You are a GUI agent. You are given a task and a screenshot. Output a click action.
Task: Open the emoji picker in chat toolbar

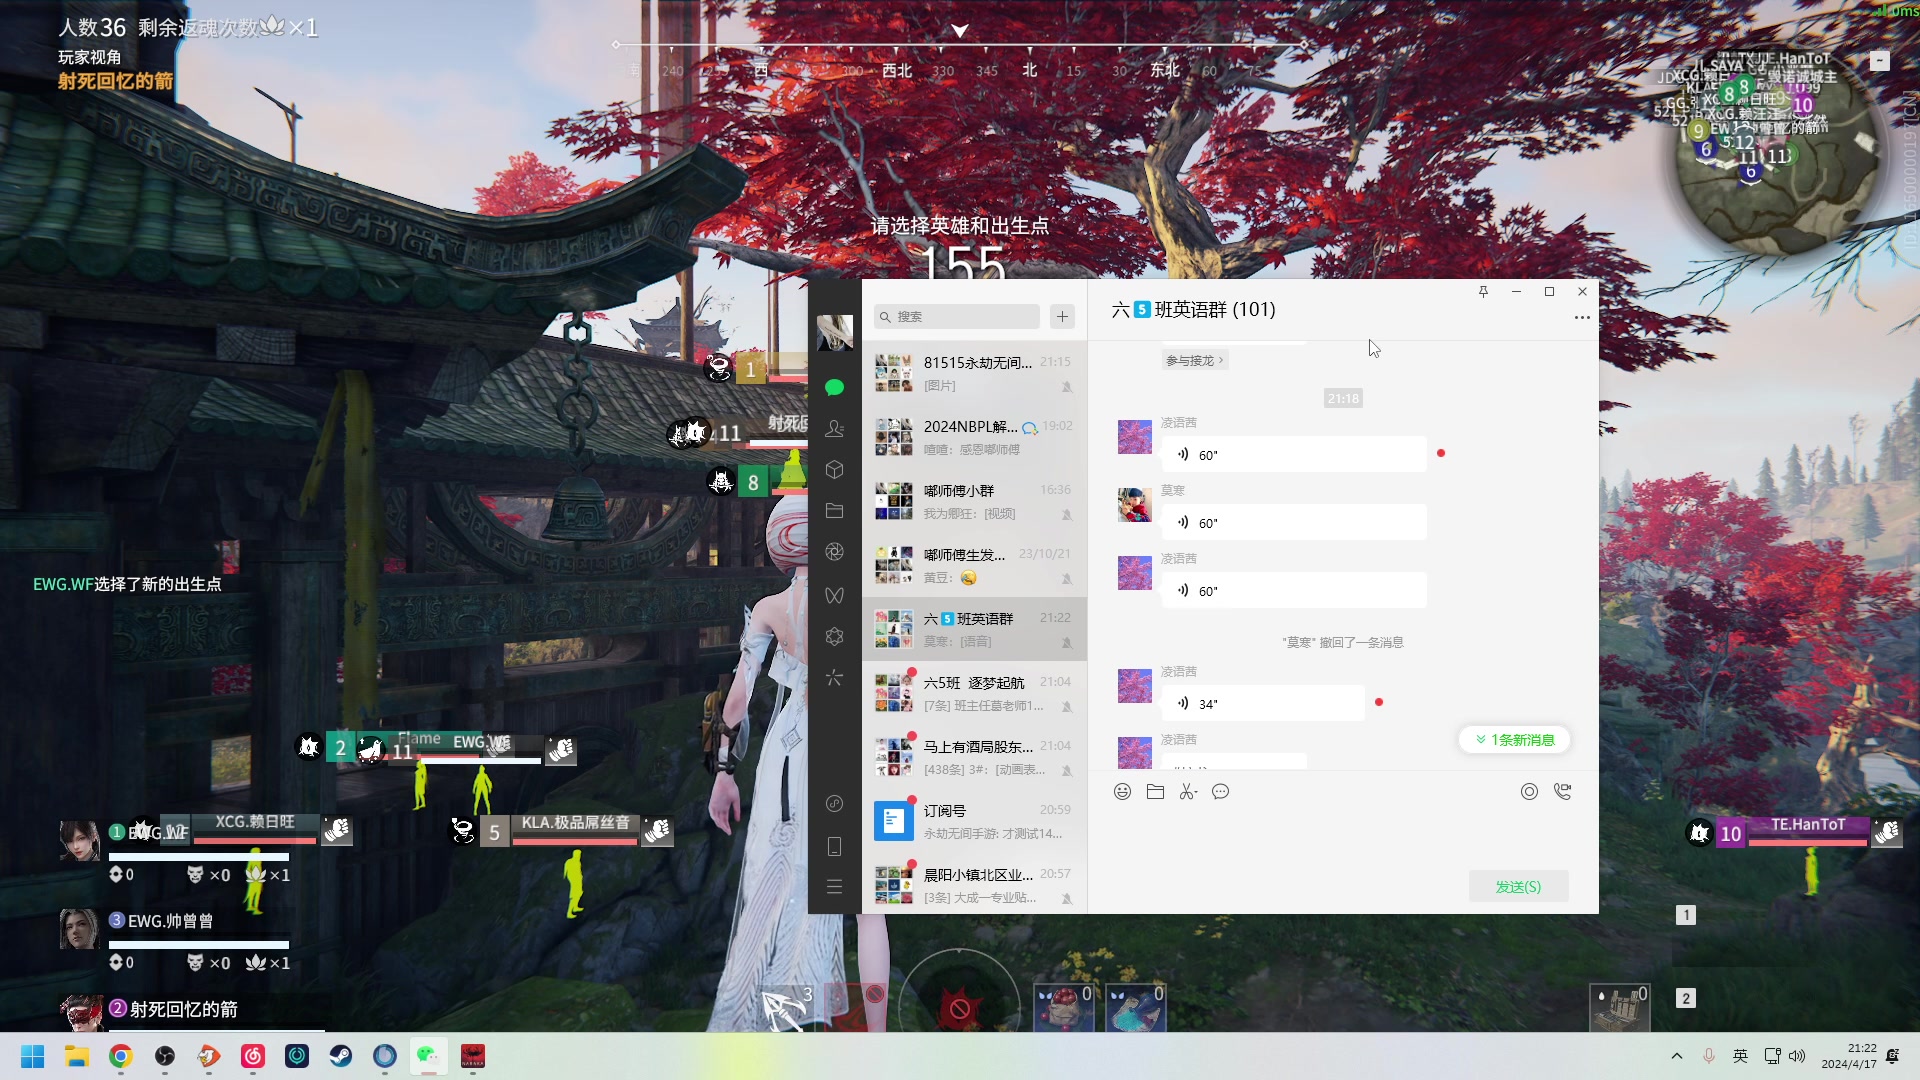point(1122,792)
